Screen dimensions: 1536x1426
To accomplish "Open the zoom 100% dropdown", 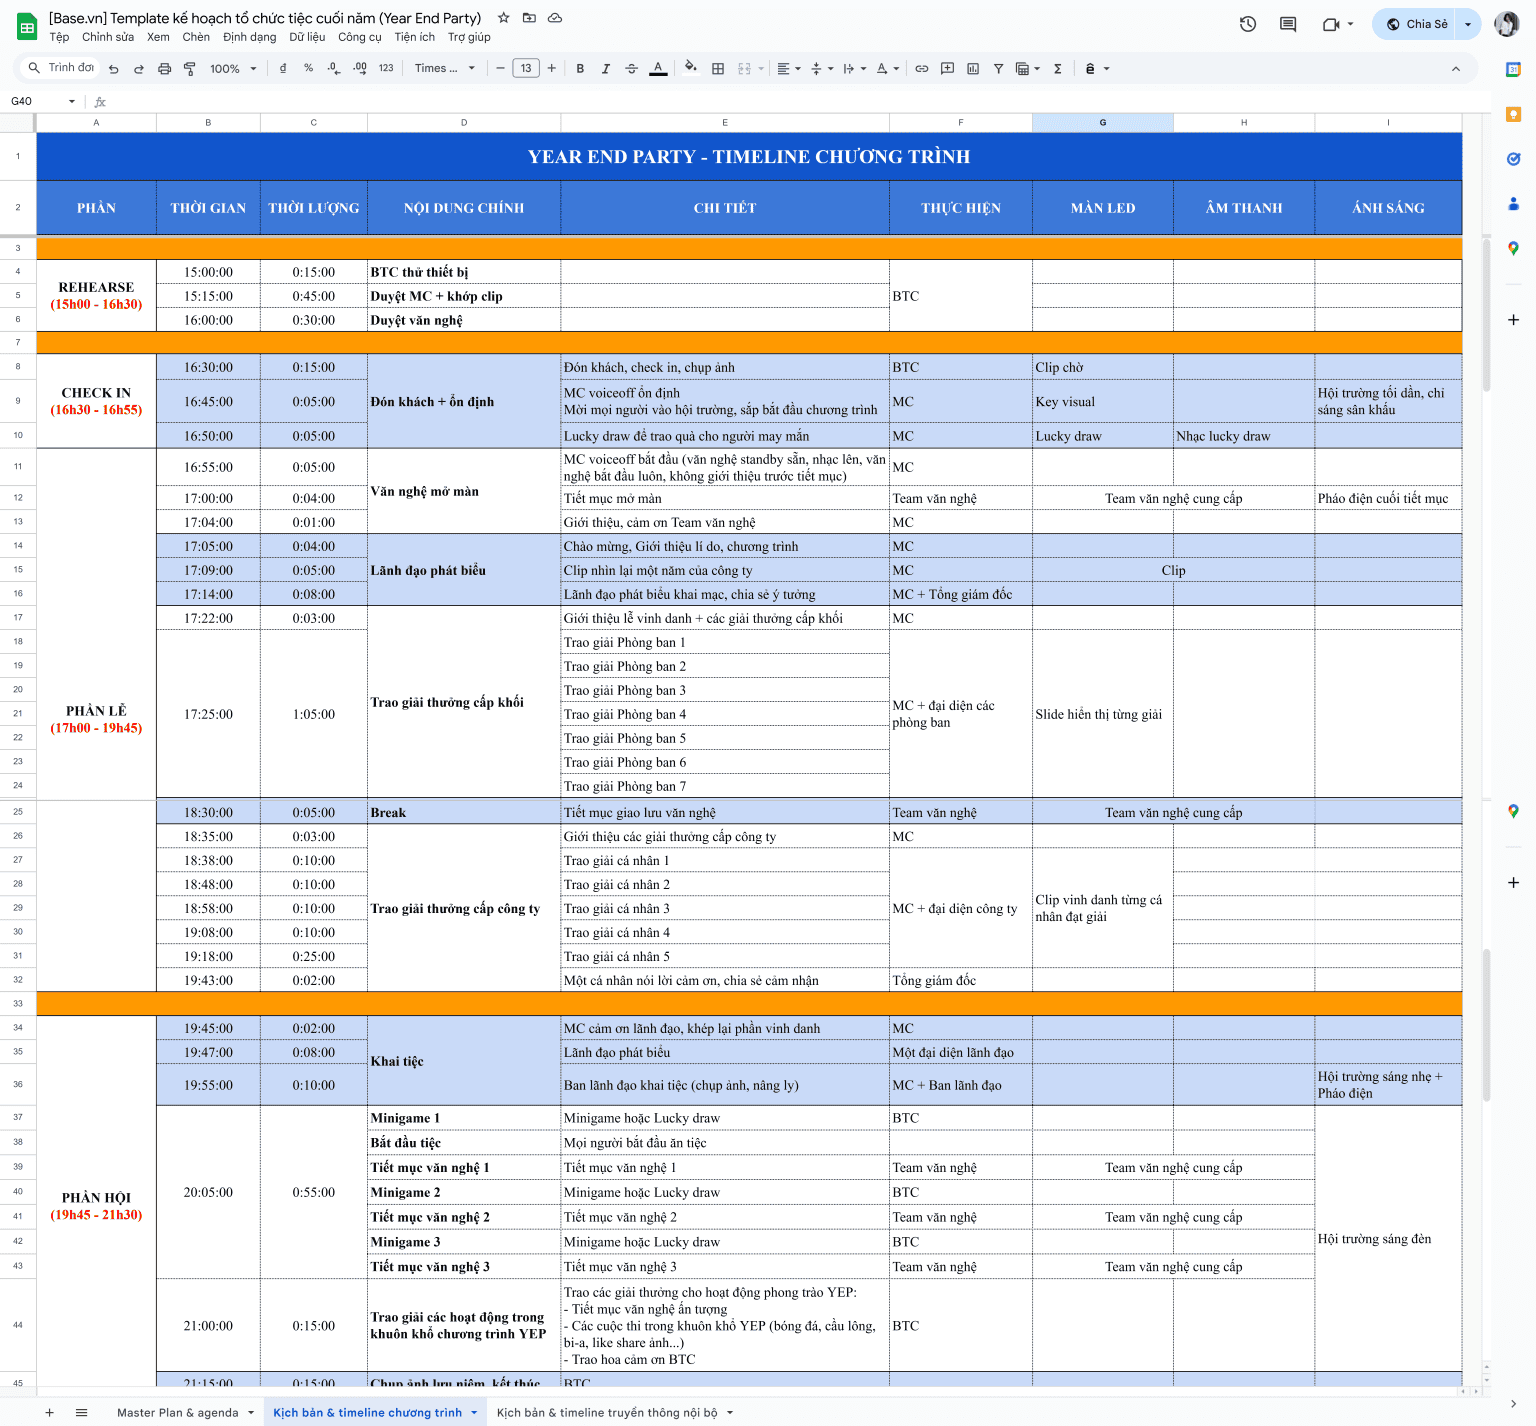I will 233,69.
